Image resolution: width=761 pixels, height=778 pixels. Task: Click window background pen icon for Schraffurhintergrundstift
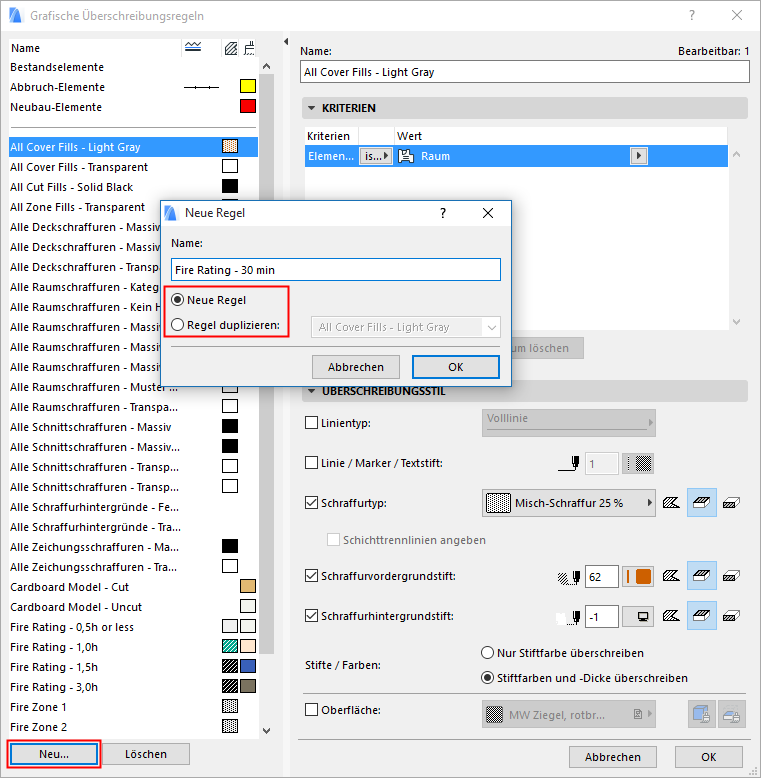638,617
